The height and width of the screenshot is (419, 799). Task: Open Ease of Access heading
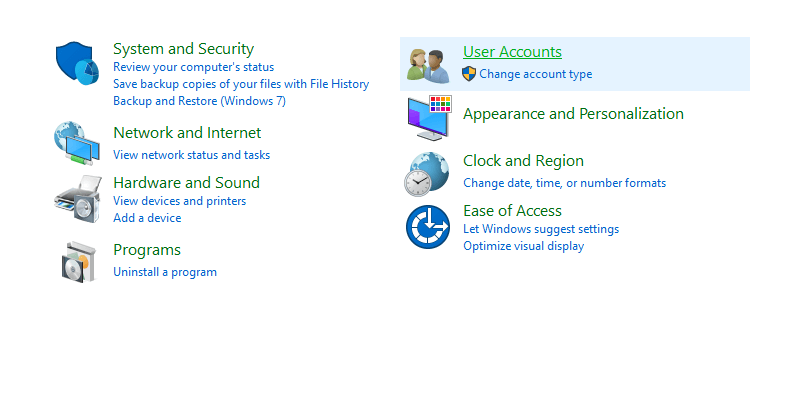coord(512,211)
